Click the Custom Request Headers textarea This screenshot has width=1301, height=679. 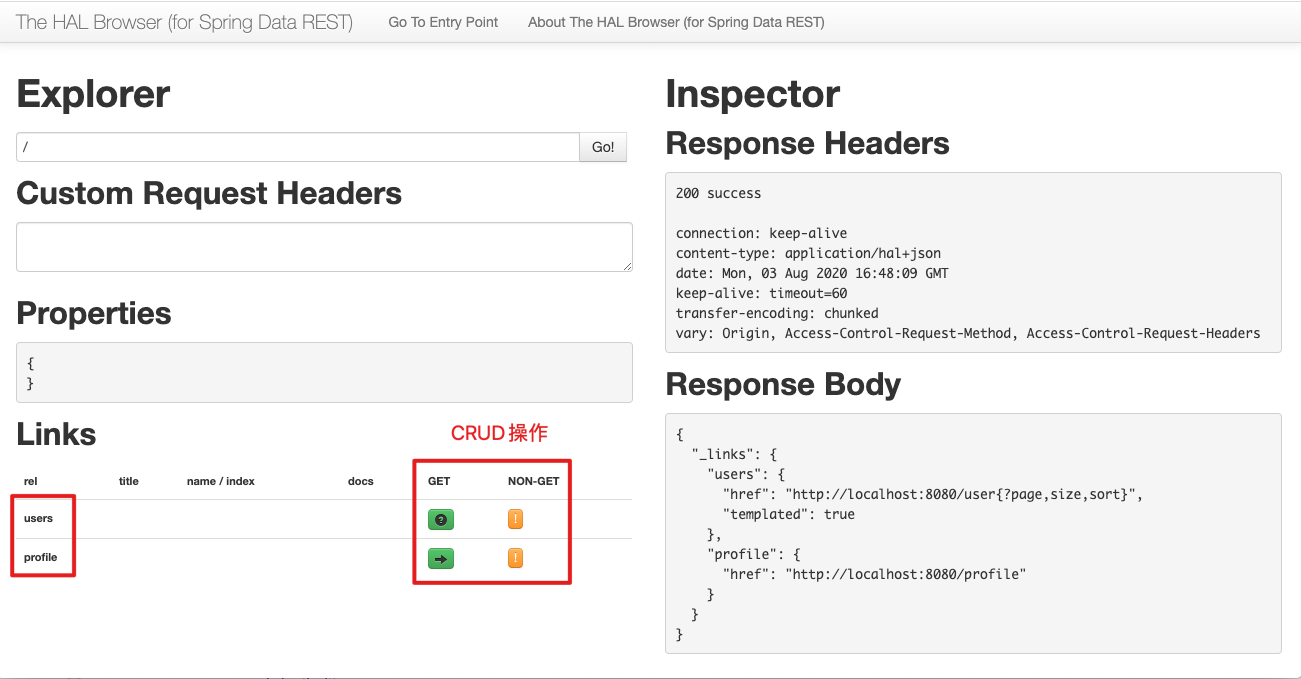click(x=323, y=246)
